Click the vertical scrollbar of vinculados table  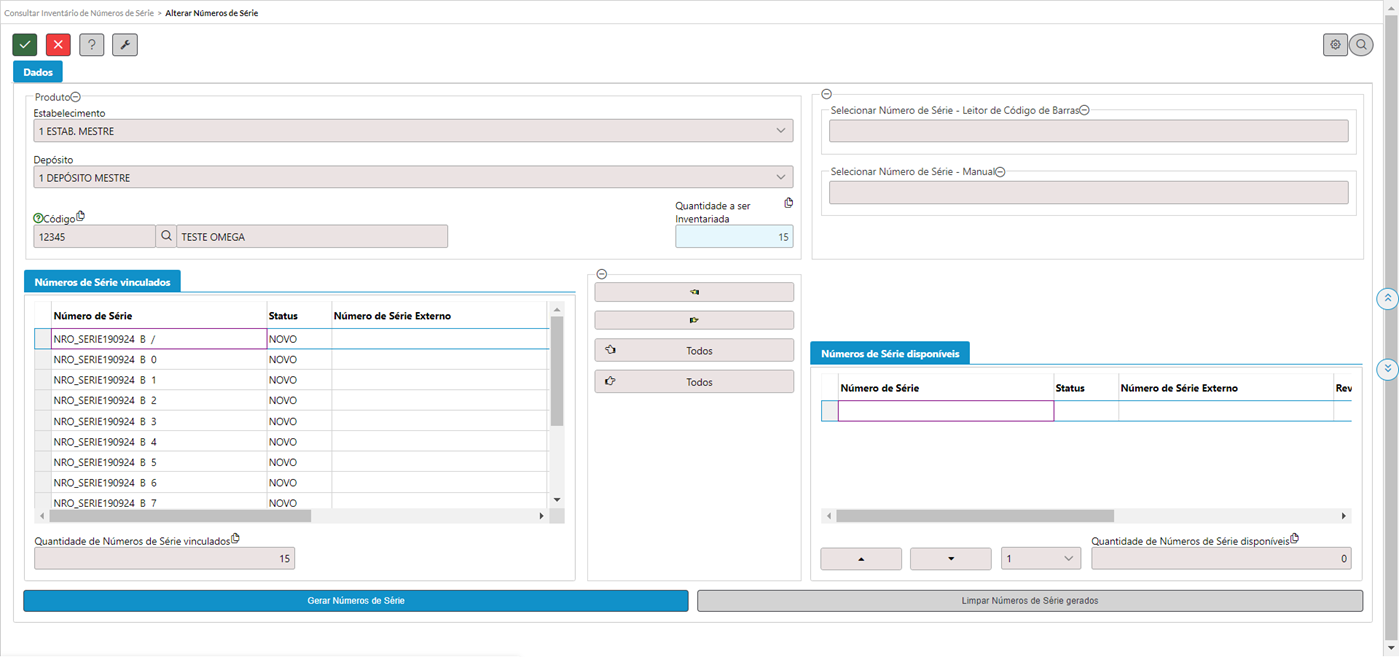(557, 370)
